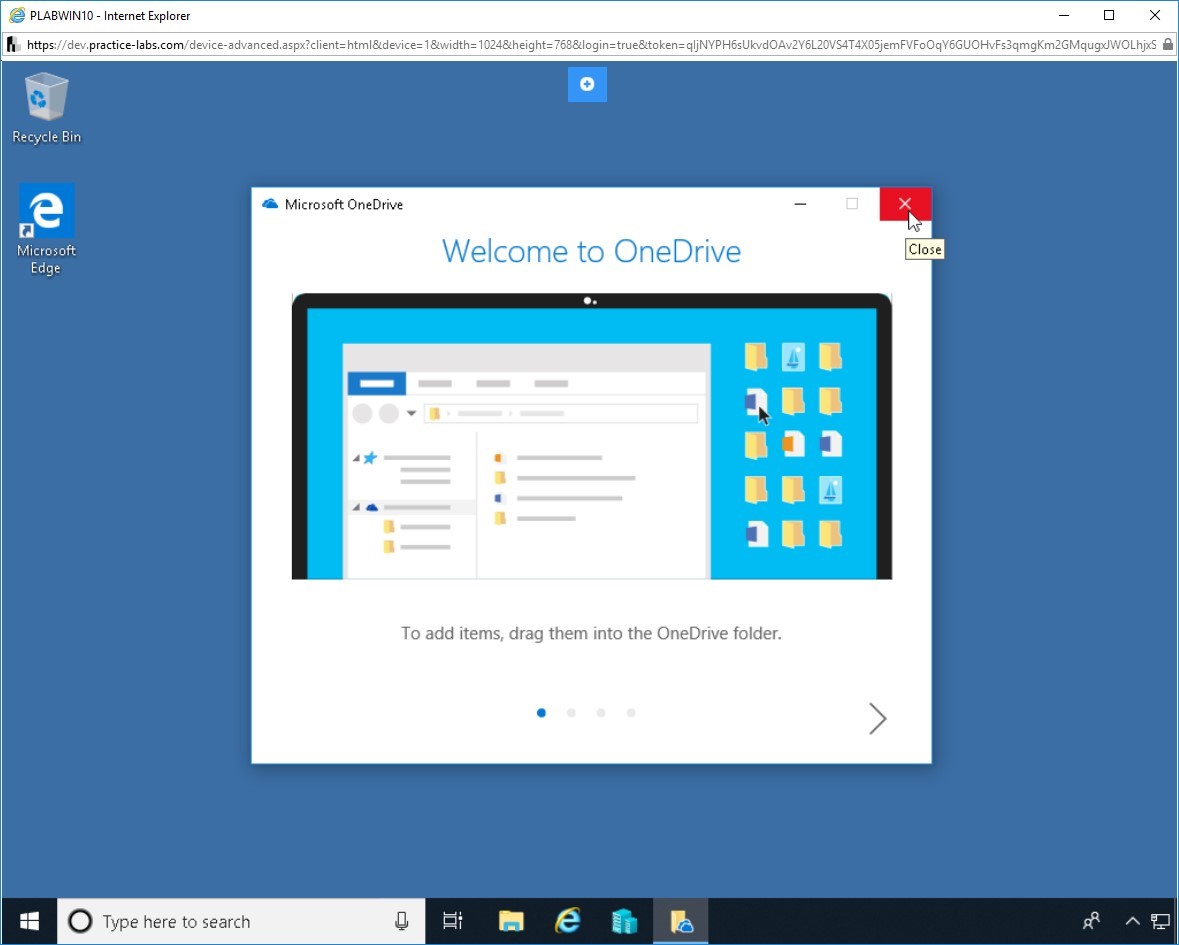Minimize the Internet Explorer window
1179x945 pixels.
[x=1064, y=15]
